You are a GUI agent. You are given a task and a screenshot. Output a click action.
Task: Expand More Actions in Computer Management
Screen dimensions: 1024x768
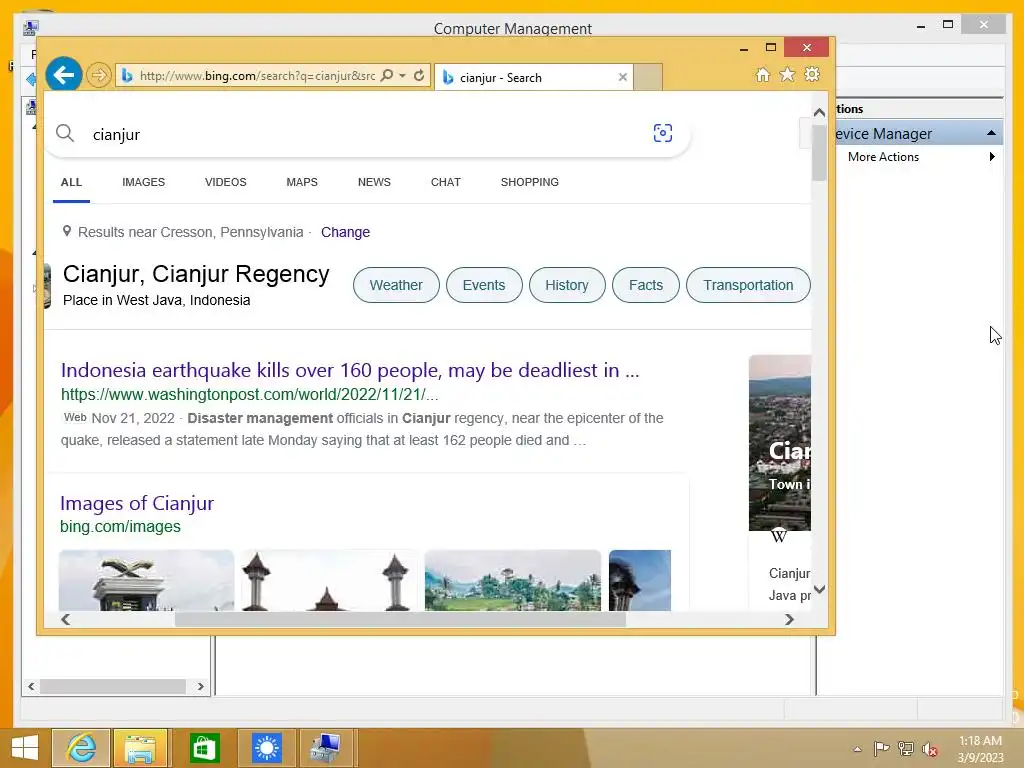tap(920, 157)
